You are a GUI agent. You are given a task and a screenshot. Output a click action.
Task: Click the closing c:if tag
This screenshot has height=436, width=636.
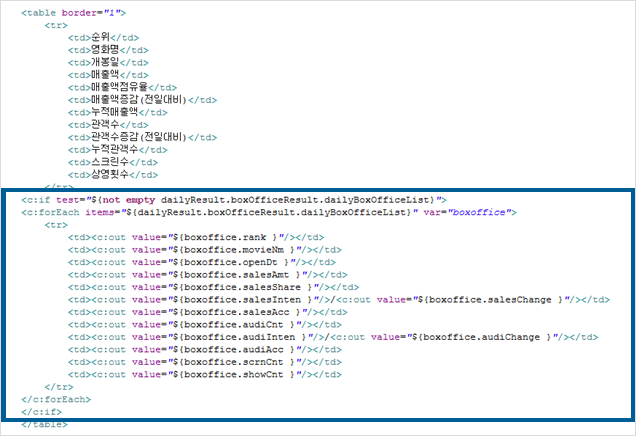point(41,412)
